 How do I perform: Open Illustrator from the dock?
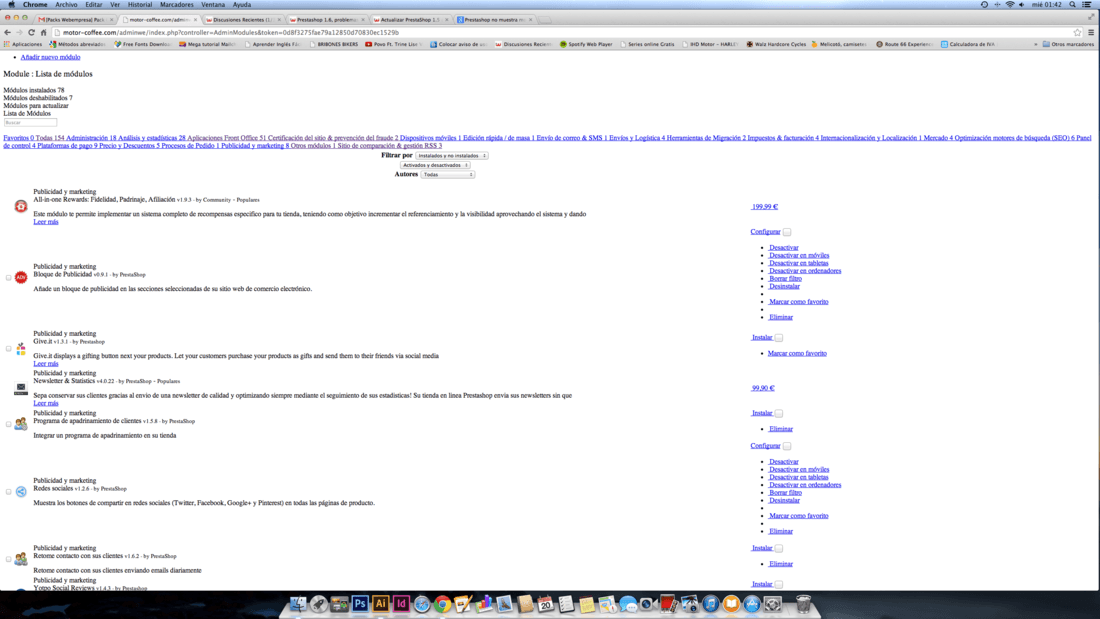[x=380, y=604]
